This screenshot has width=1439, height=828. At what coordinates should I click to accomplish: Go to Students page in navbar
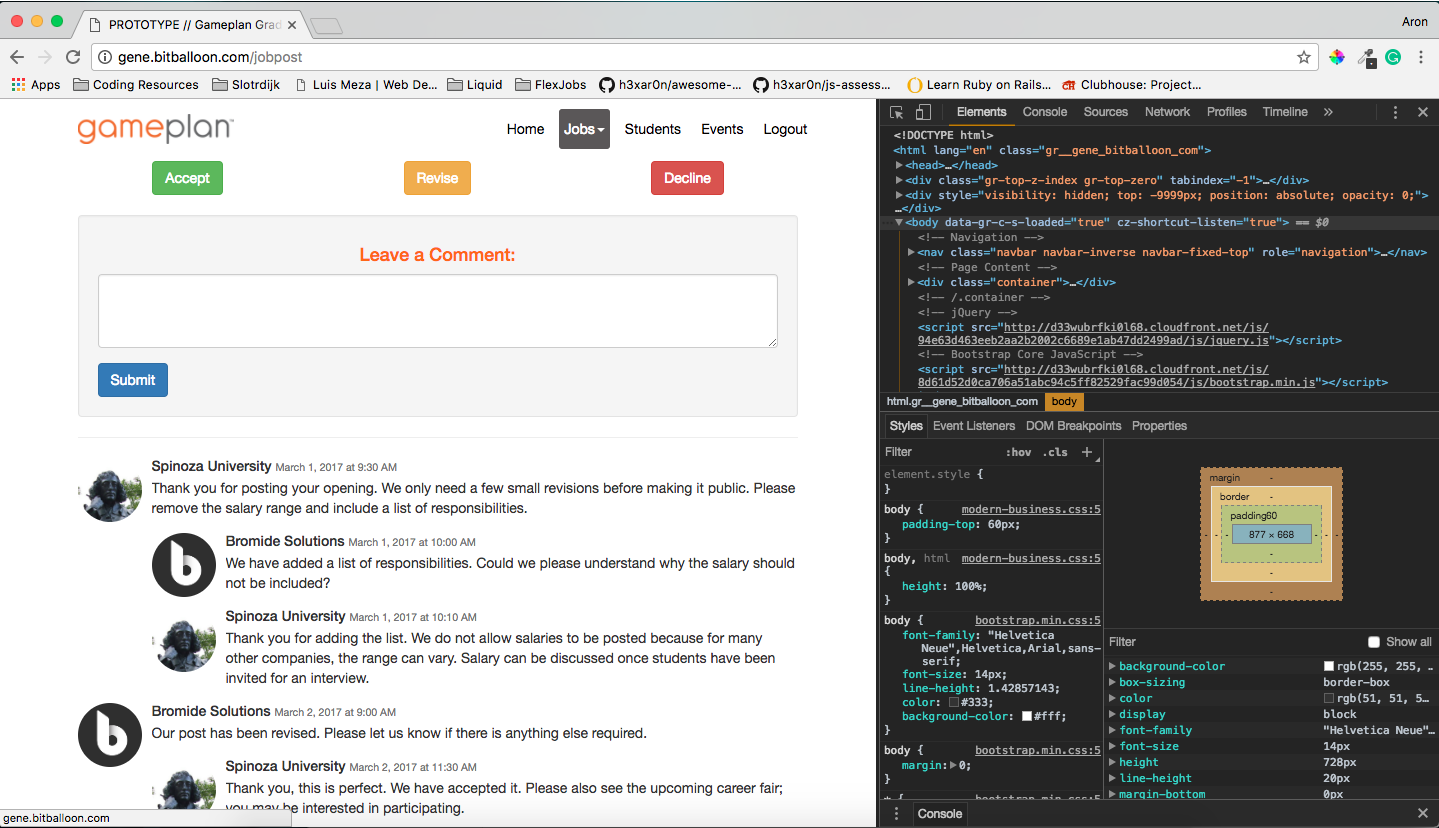tap(653, 129)
